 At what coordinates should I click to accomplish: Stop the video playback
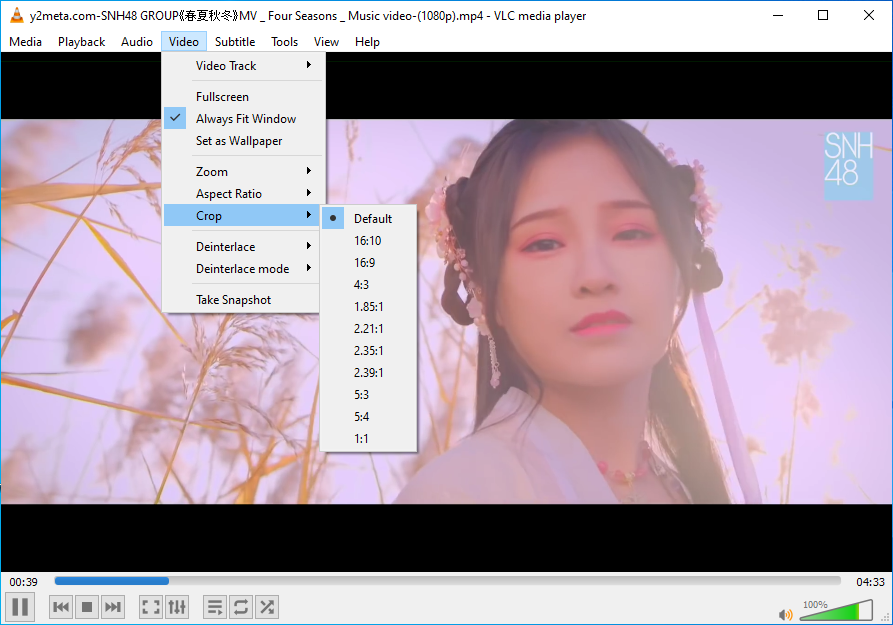click(x=87, y=607)
